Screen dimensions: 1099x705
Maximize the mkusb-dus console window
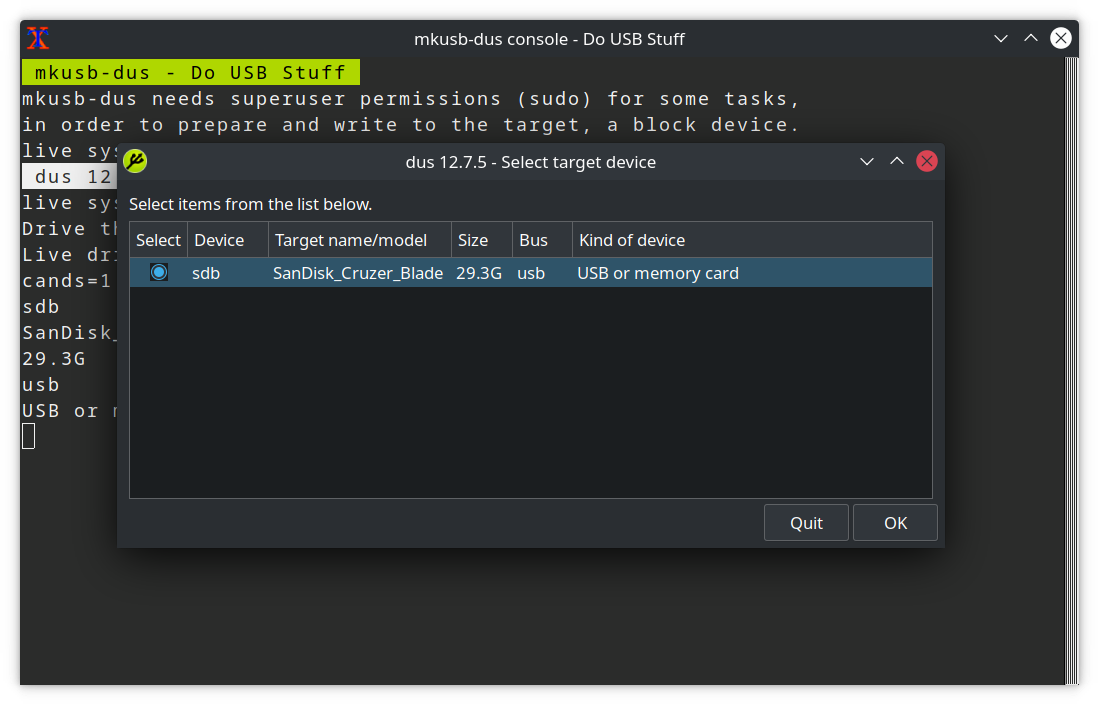click(1031, 39)
